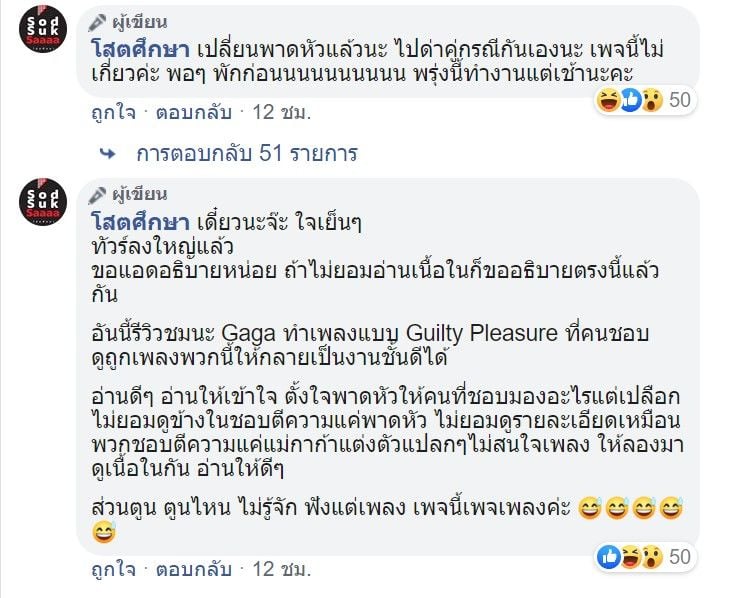Click the wow reaction on the first comment

pos(651,100)
